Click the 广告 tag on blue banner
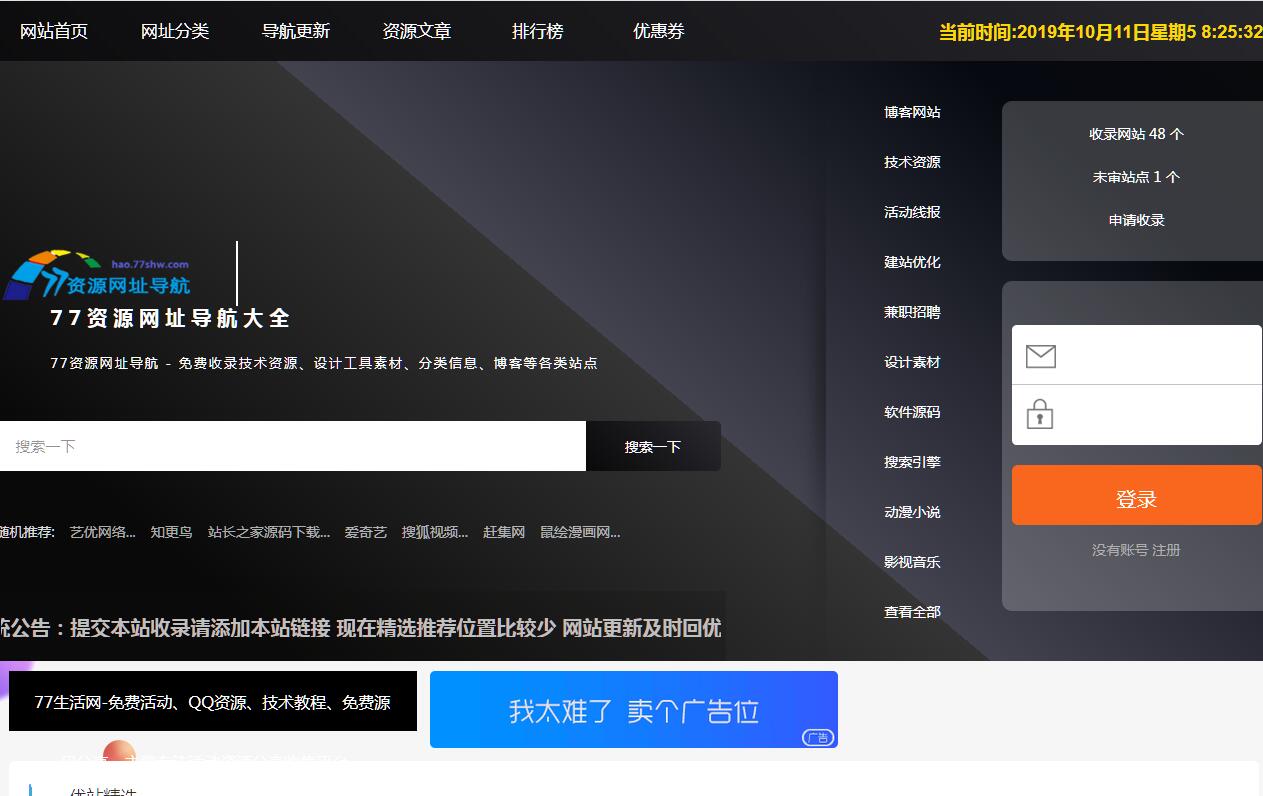Image resolution: width=1263 pixels, height=796 pixels. pos(817,738)
